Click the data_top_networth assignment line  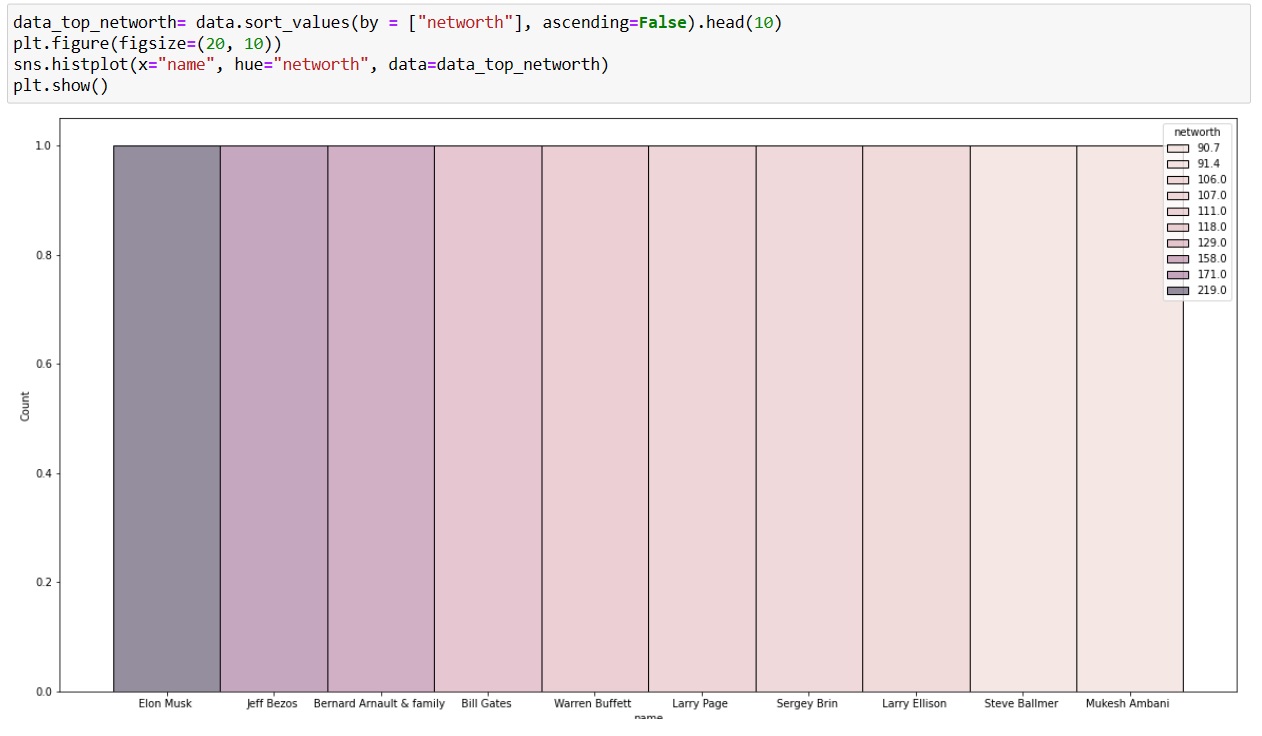pos(398,22)
